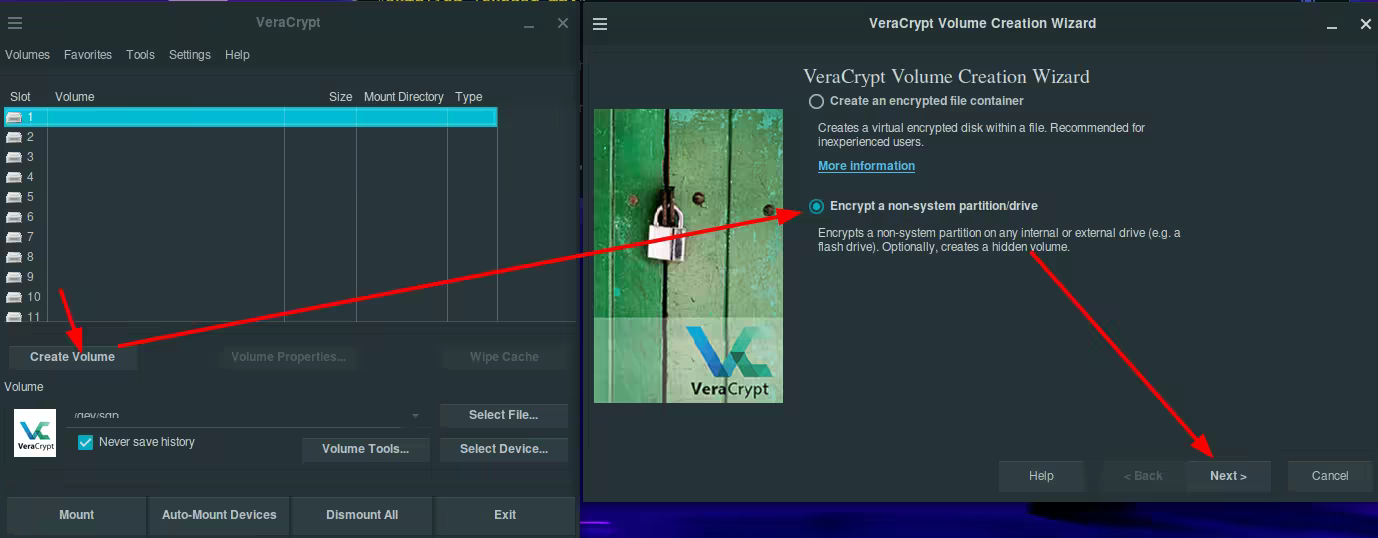Click the drive icon for slot 1
The width and height of the screenshot is (1378, 538).
(14, 117)
